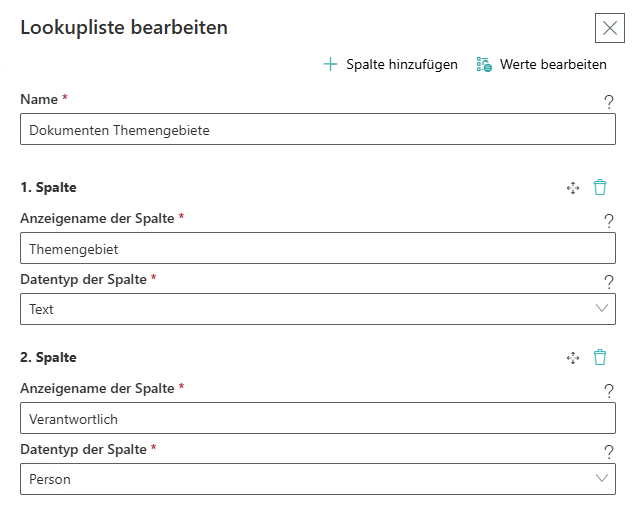633x527 pixels.
Task: Click the plus icon to add column
Action: 331,64
